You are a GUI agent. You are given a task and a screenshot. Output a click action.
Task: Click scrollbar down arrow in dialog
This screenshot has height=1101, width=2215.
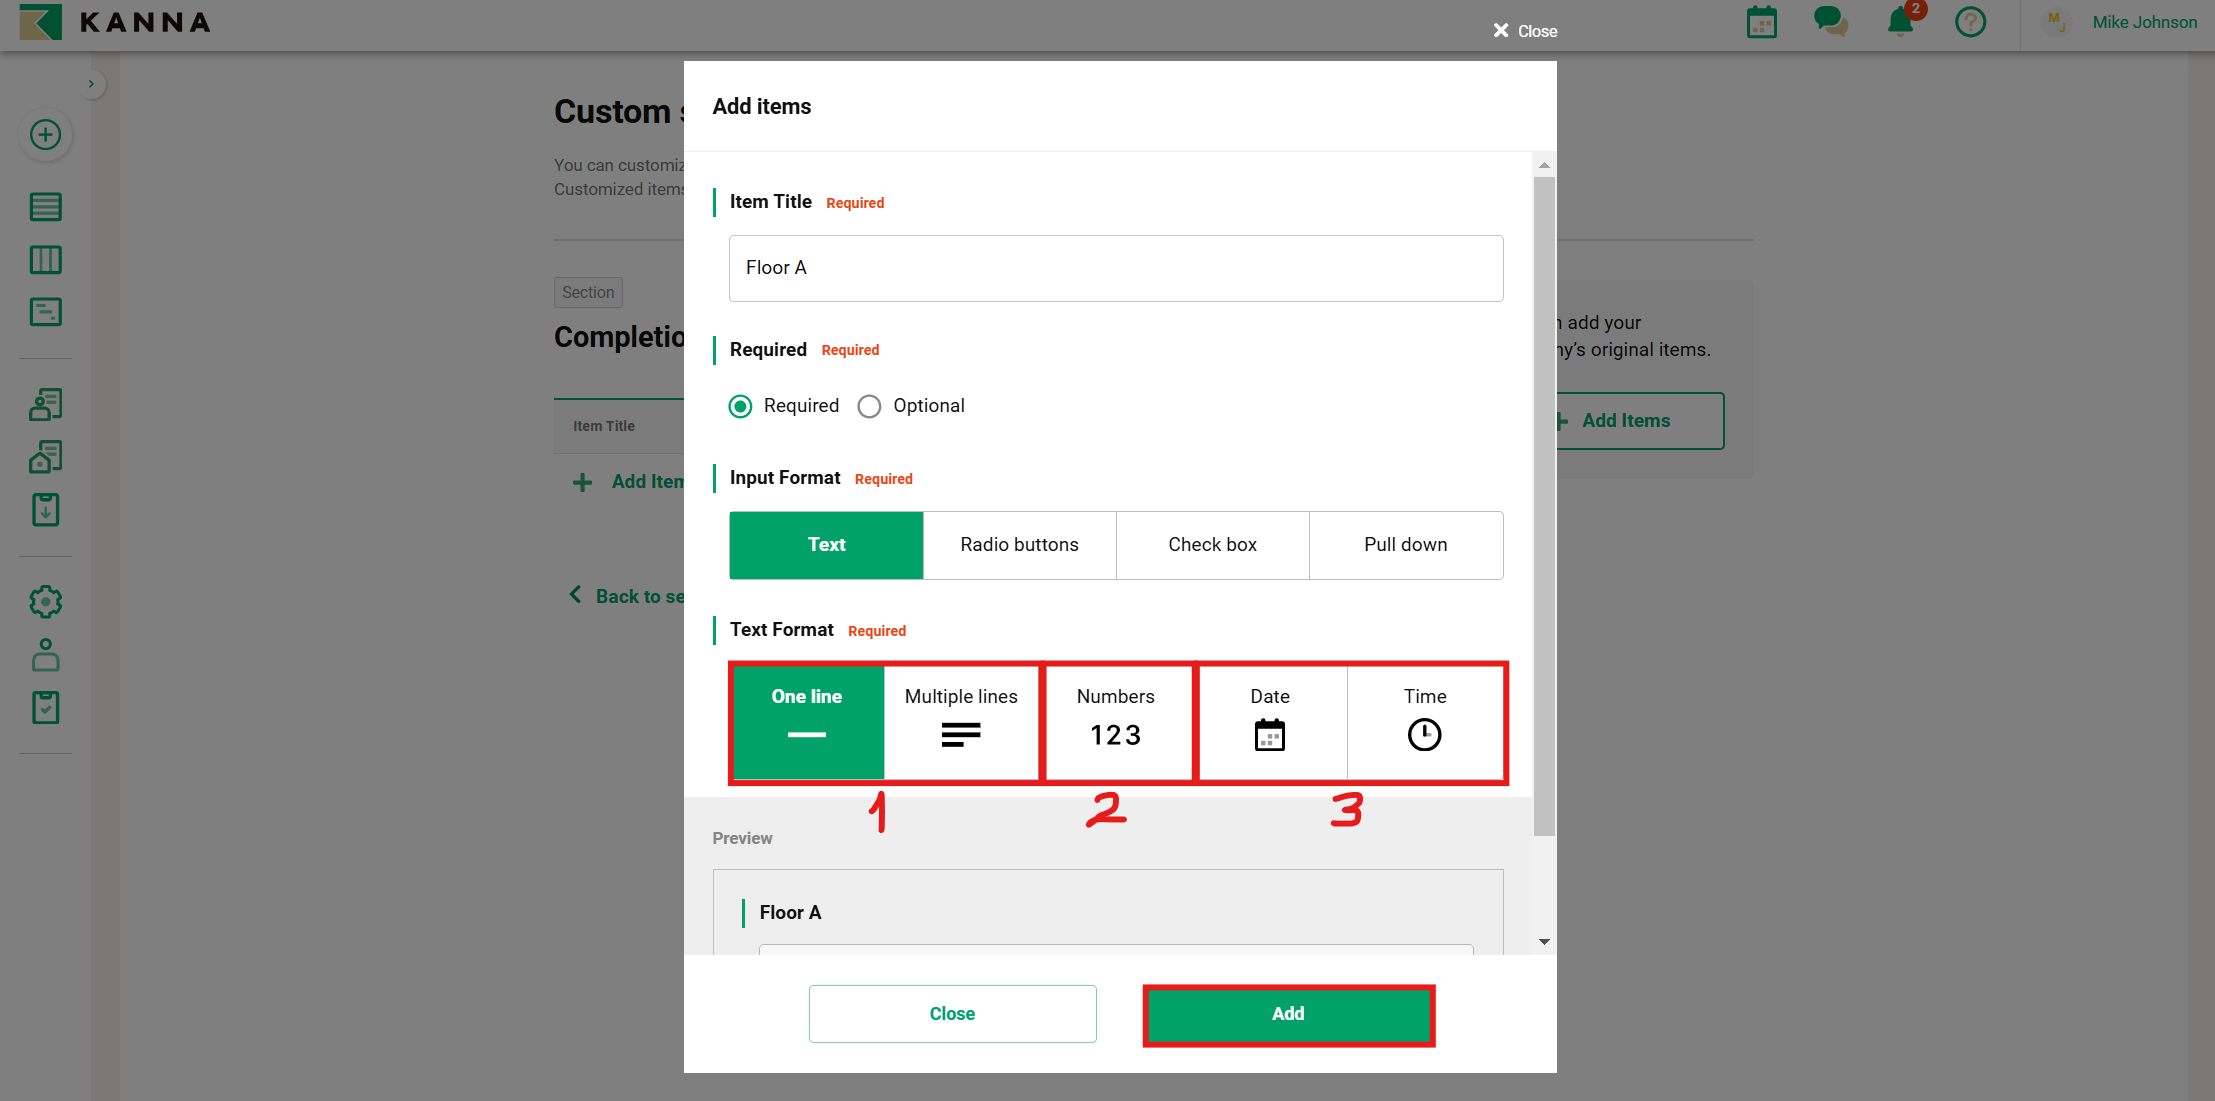pos(1544,942)
